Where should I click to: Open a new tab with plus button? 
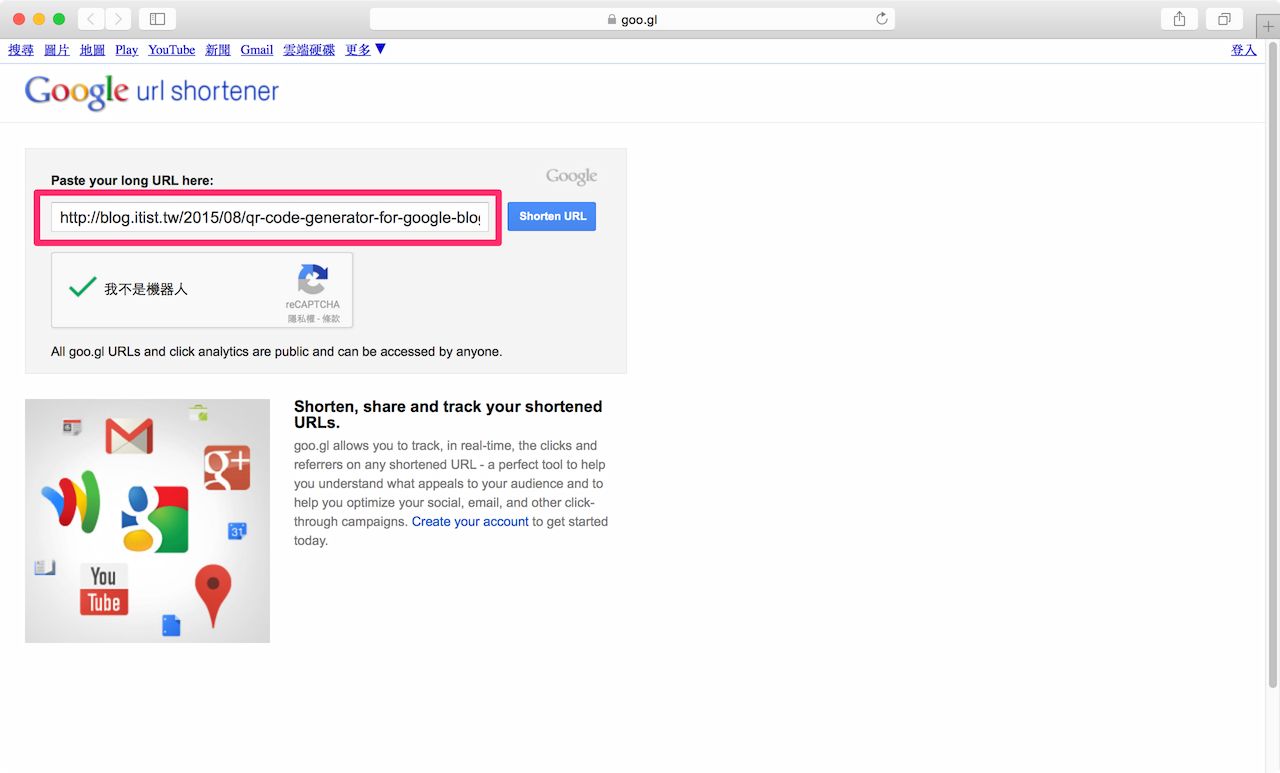pyautogui.click(x=1268, y=26)
